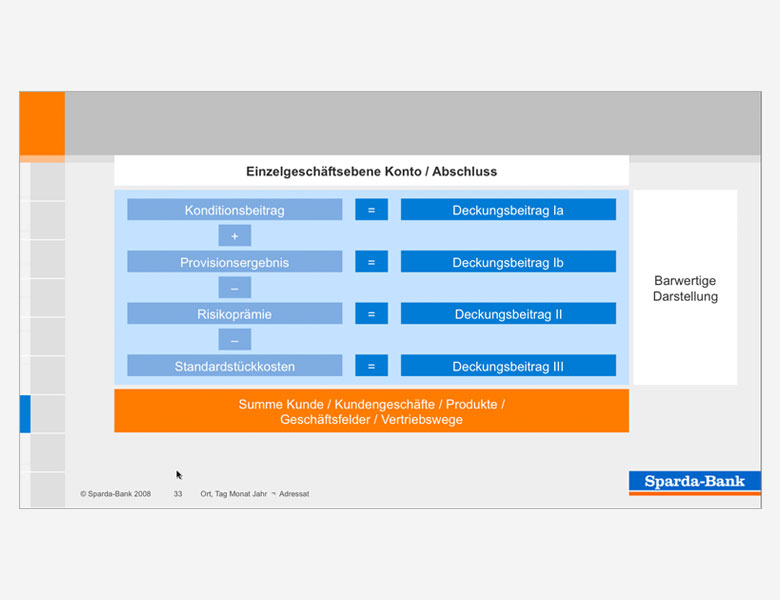Select the Standardstückkosten box
The width and height of the screenshot is (780, 600).
click(x=234, y=366)
